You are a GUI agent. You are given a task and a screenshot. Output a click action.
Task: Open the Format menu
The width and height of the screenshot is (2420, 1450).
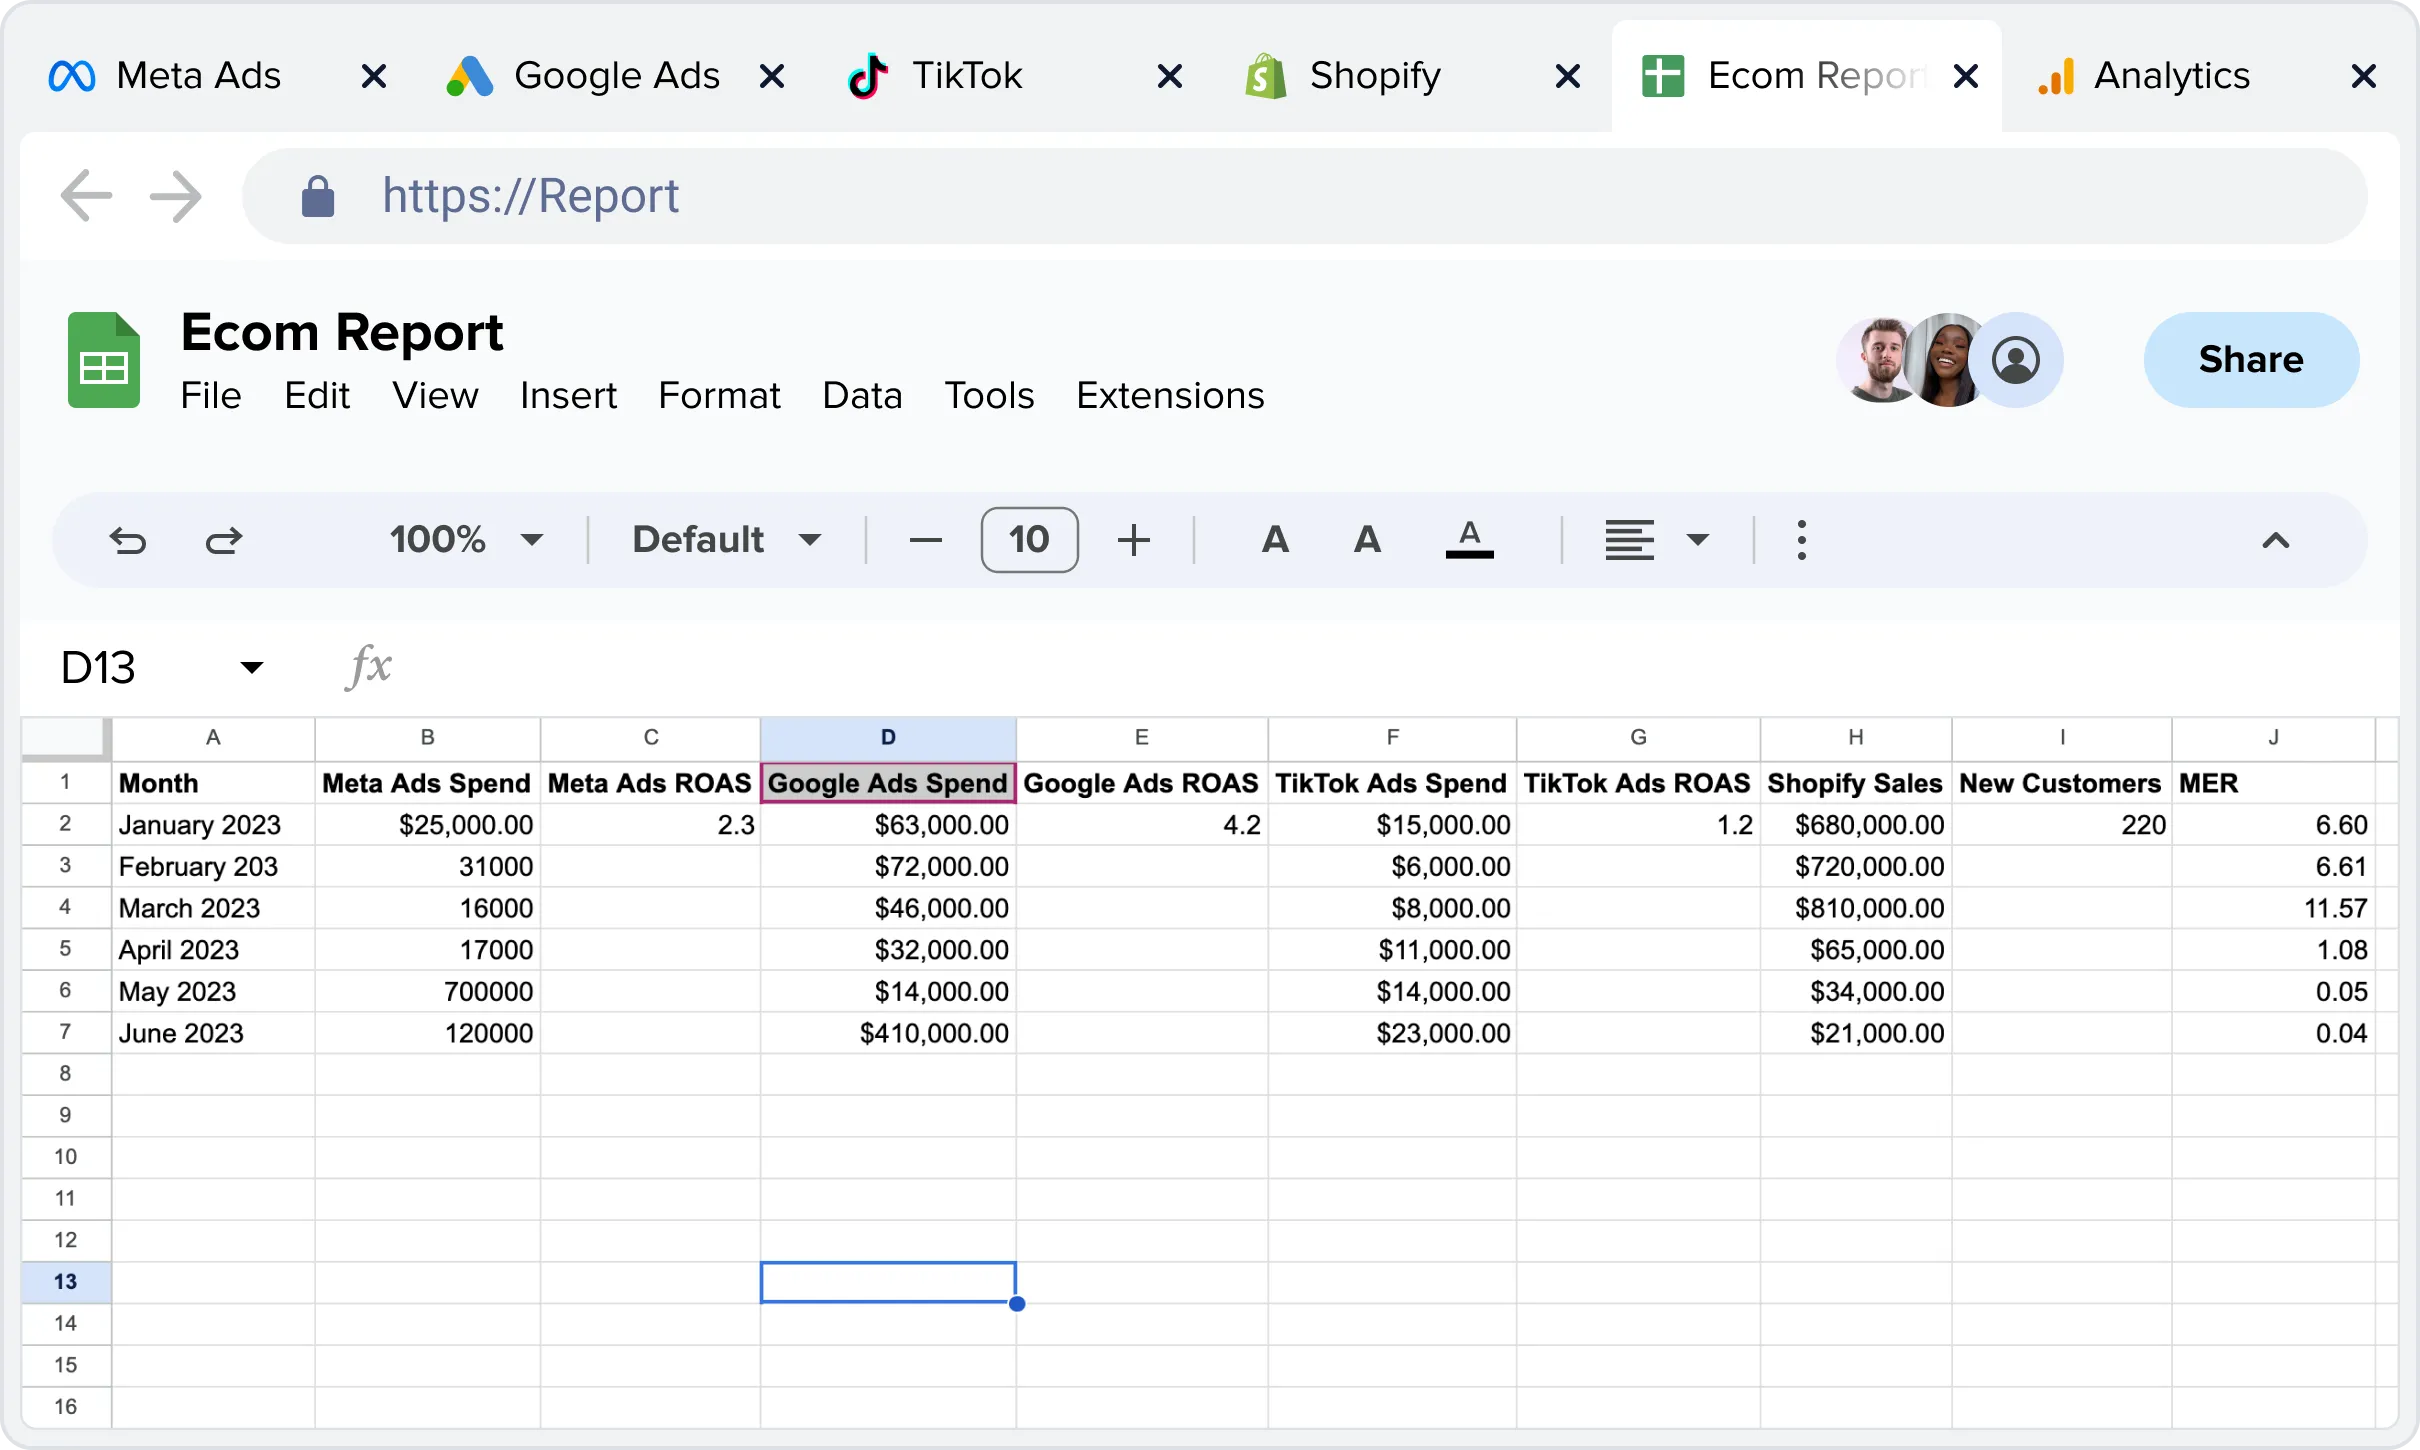click(719, 396)
